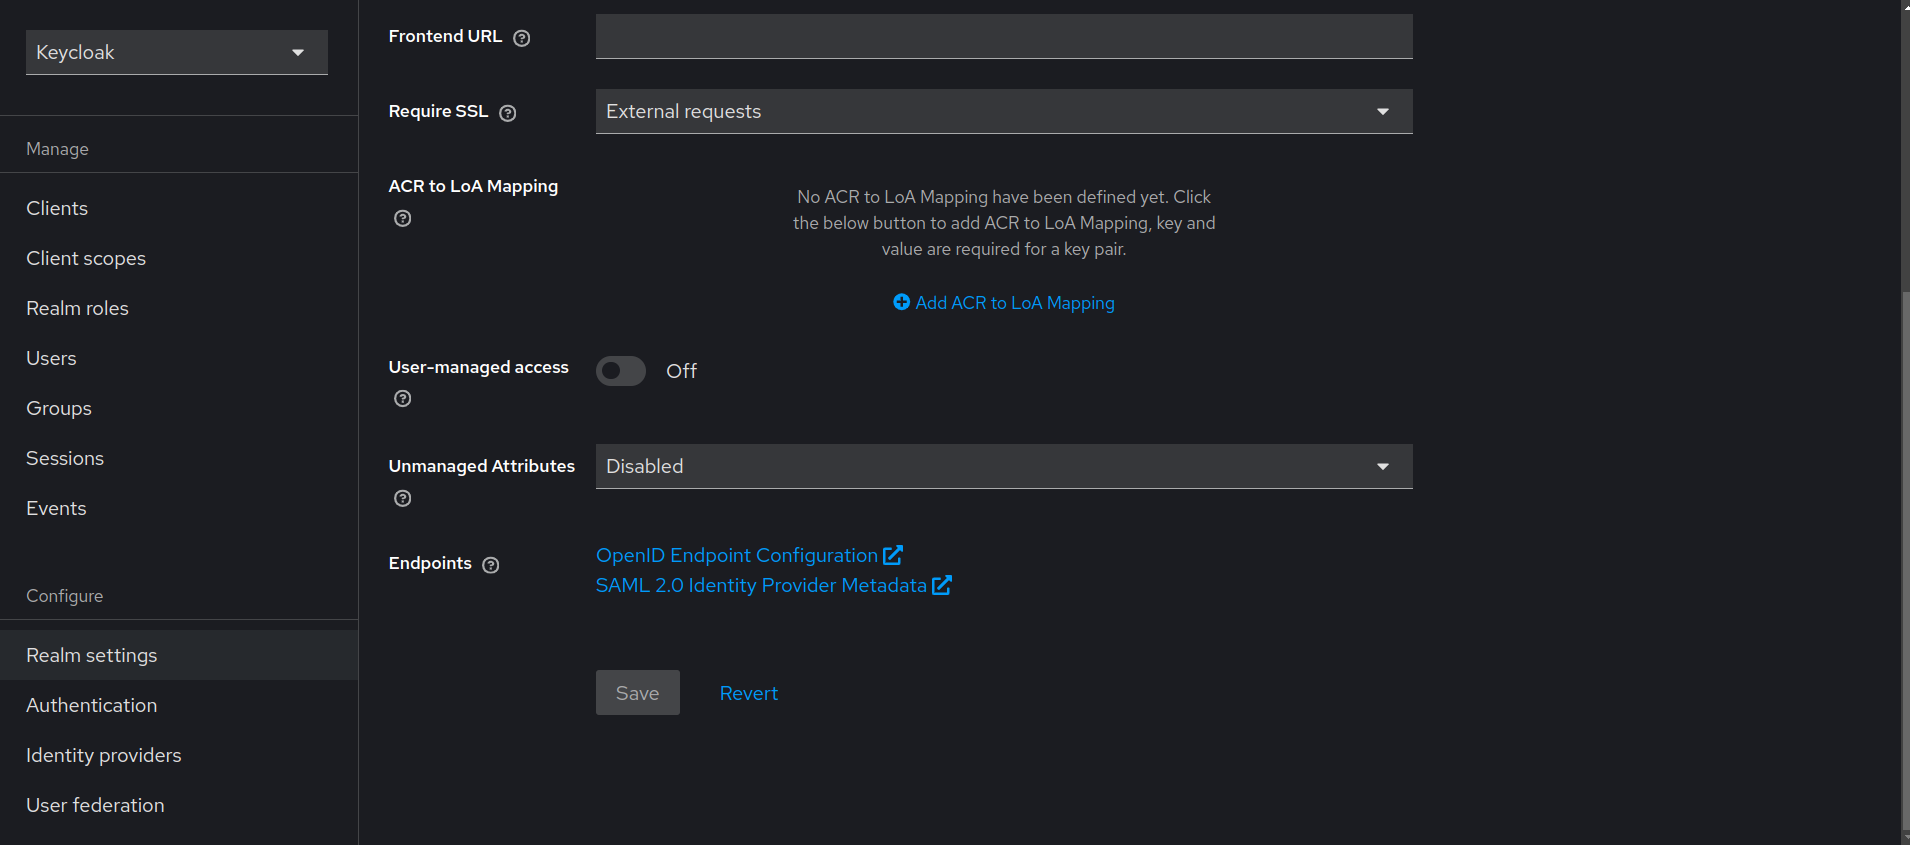Open OpenID Endpoint Configuration link
The width and height of the screenshot is (1910, 845).
coord(737,555)
